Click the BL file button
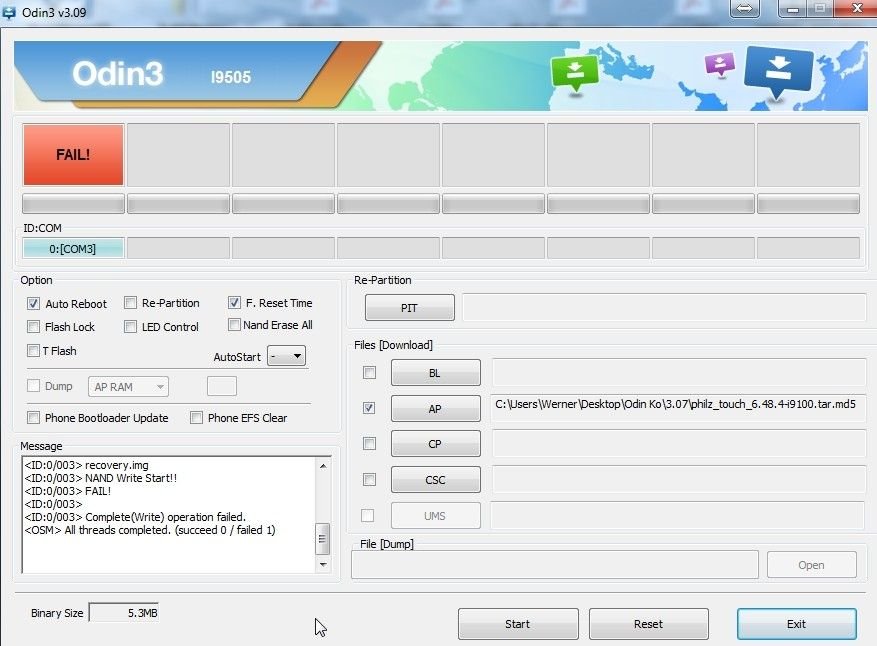 click(x=435, y=372)
